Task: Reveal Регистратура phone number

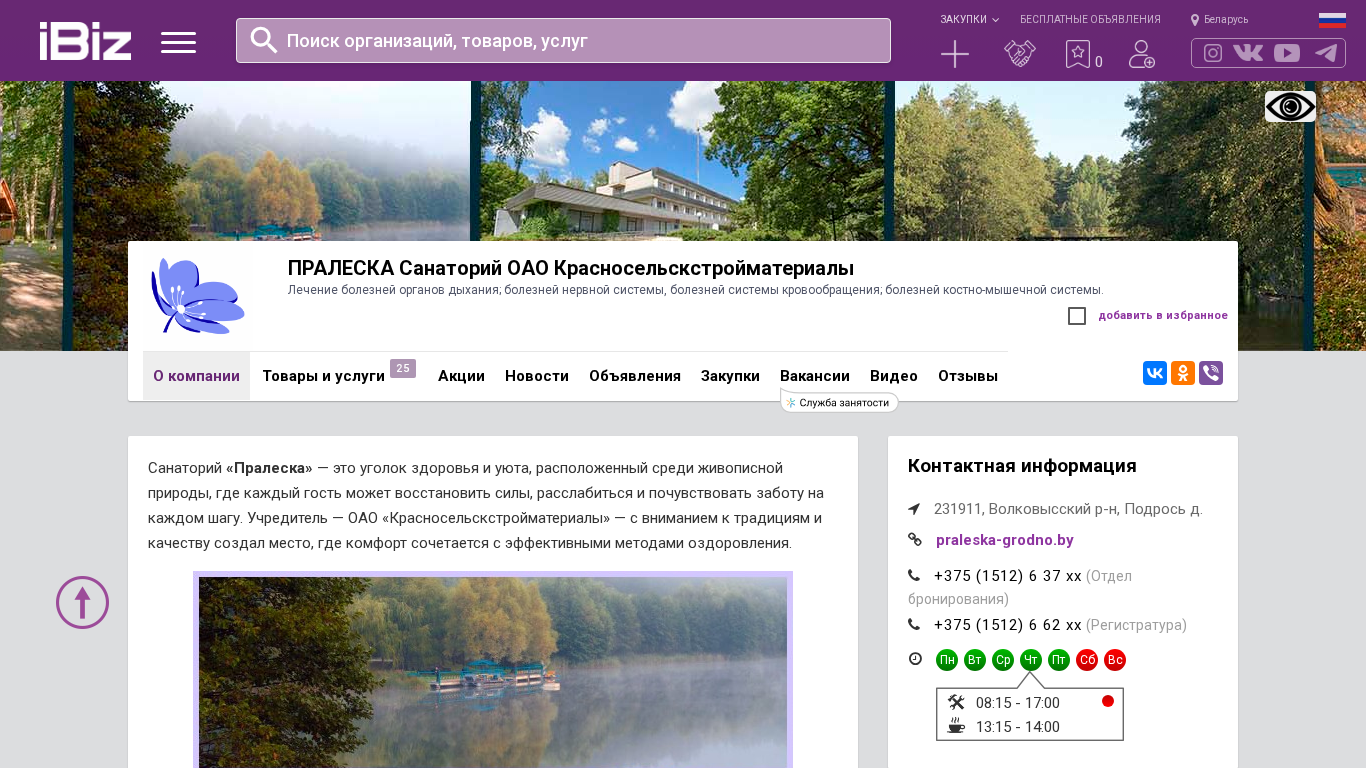Action: click(1008, 625)
